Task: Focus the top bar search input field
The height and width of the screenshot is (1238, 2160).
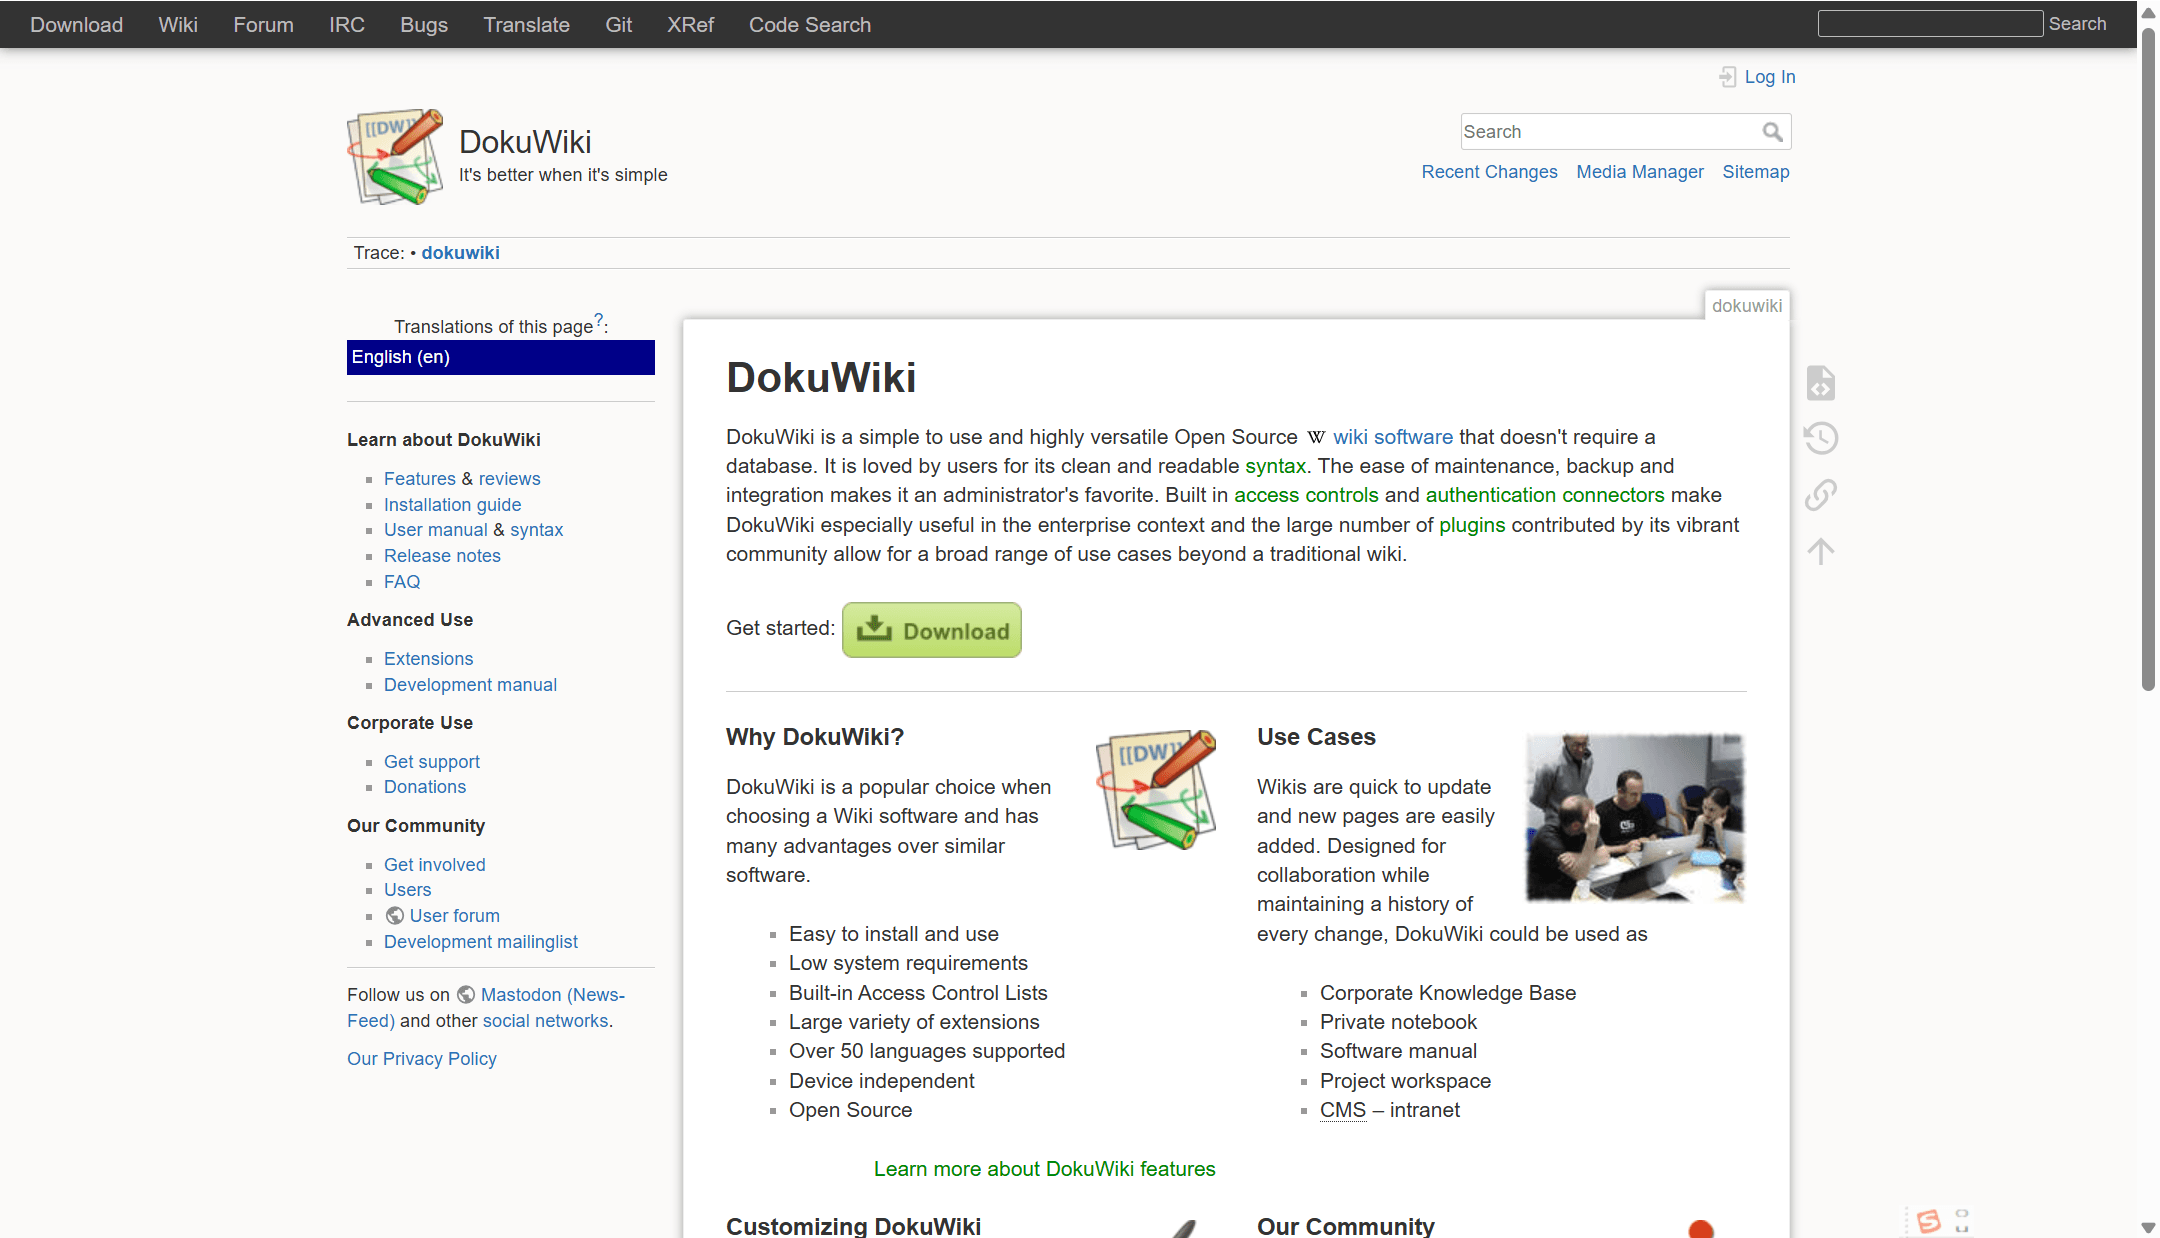Action: 1930,24
